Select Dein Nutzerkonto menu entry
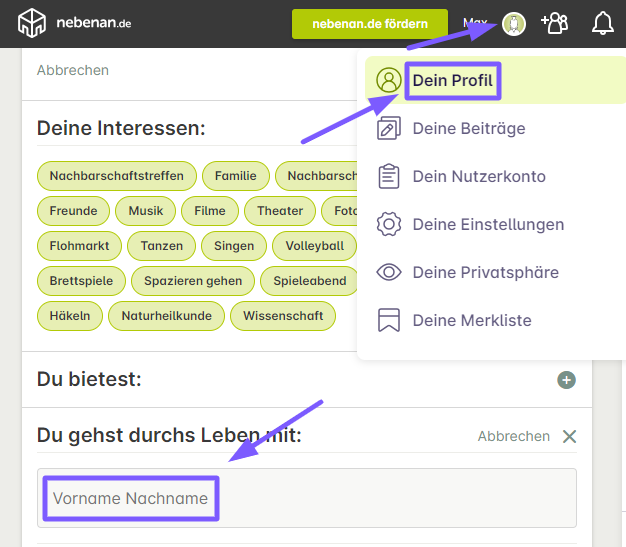The height and width of the screenshot is (547, 626). pos(478,177)
